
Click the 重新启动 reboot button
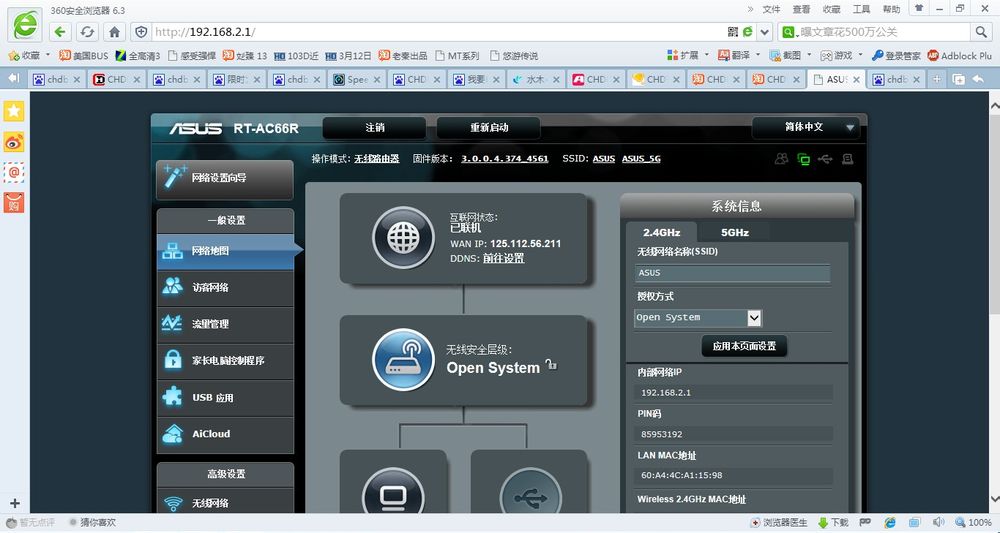tap(489, 128)
